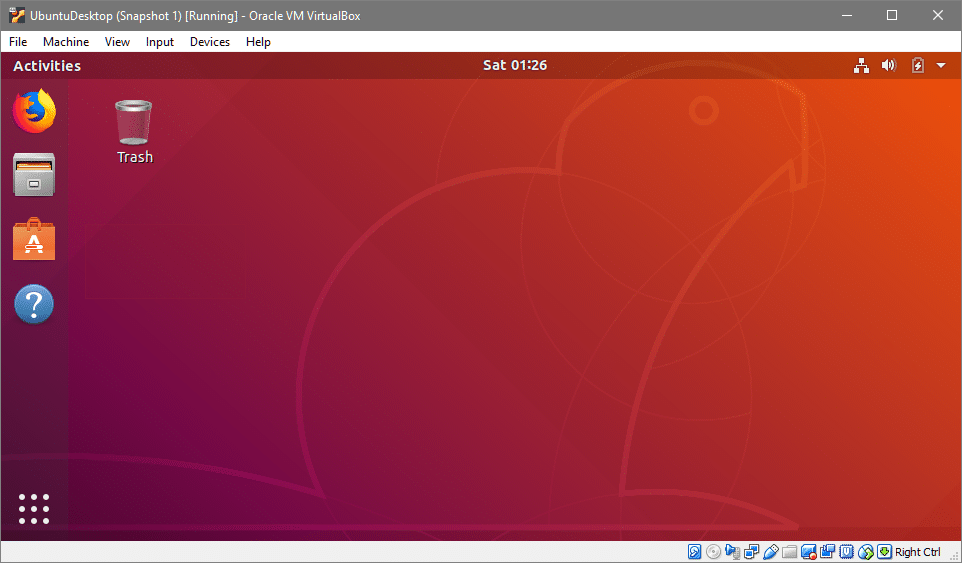The height and width of the screenshot is (563, 962).
Task: Click the VirtualBox window title icon
Action: pos(17,15)
